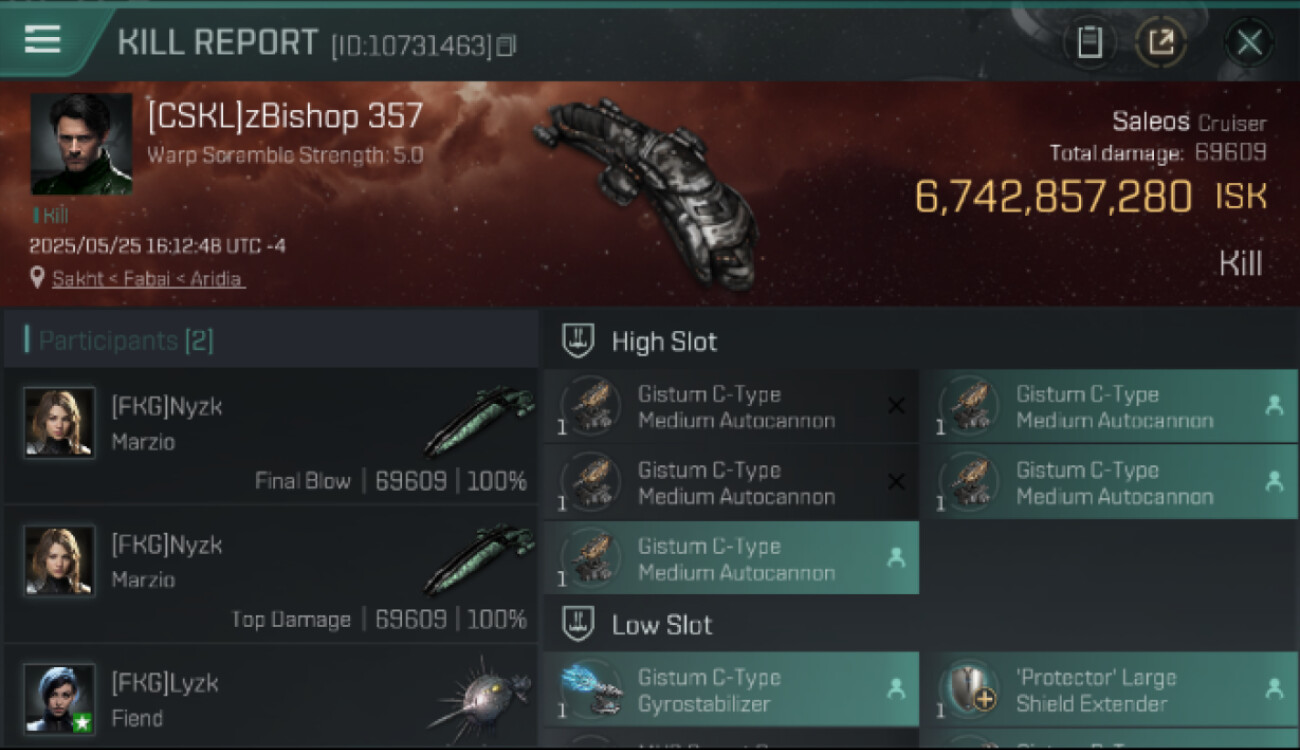Share the kill report externally
Viewport: 1300px width, 750px height.
point(1160,42)
